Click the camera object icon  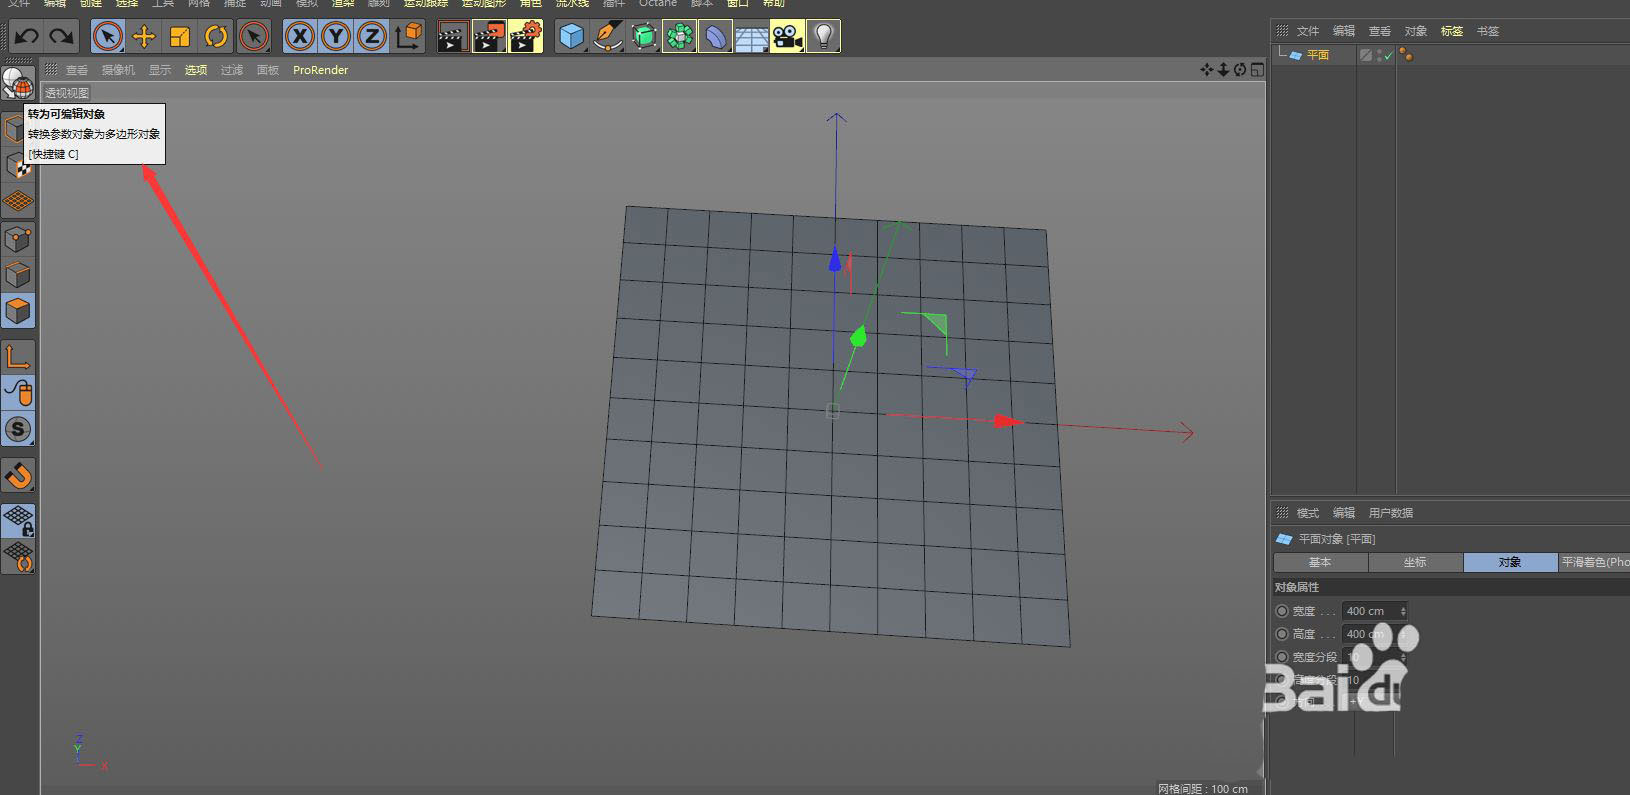click(x=787, y=37)
